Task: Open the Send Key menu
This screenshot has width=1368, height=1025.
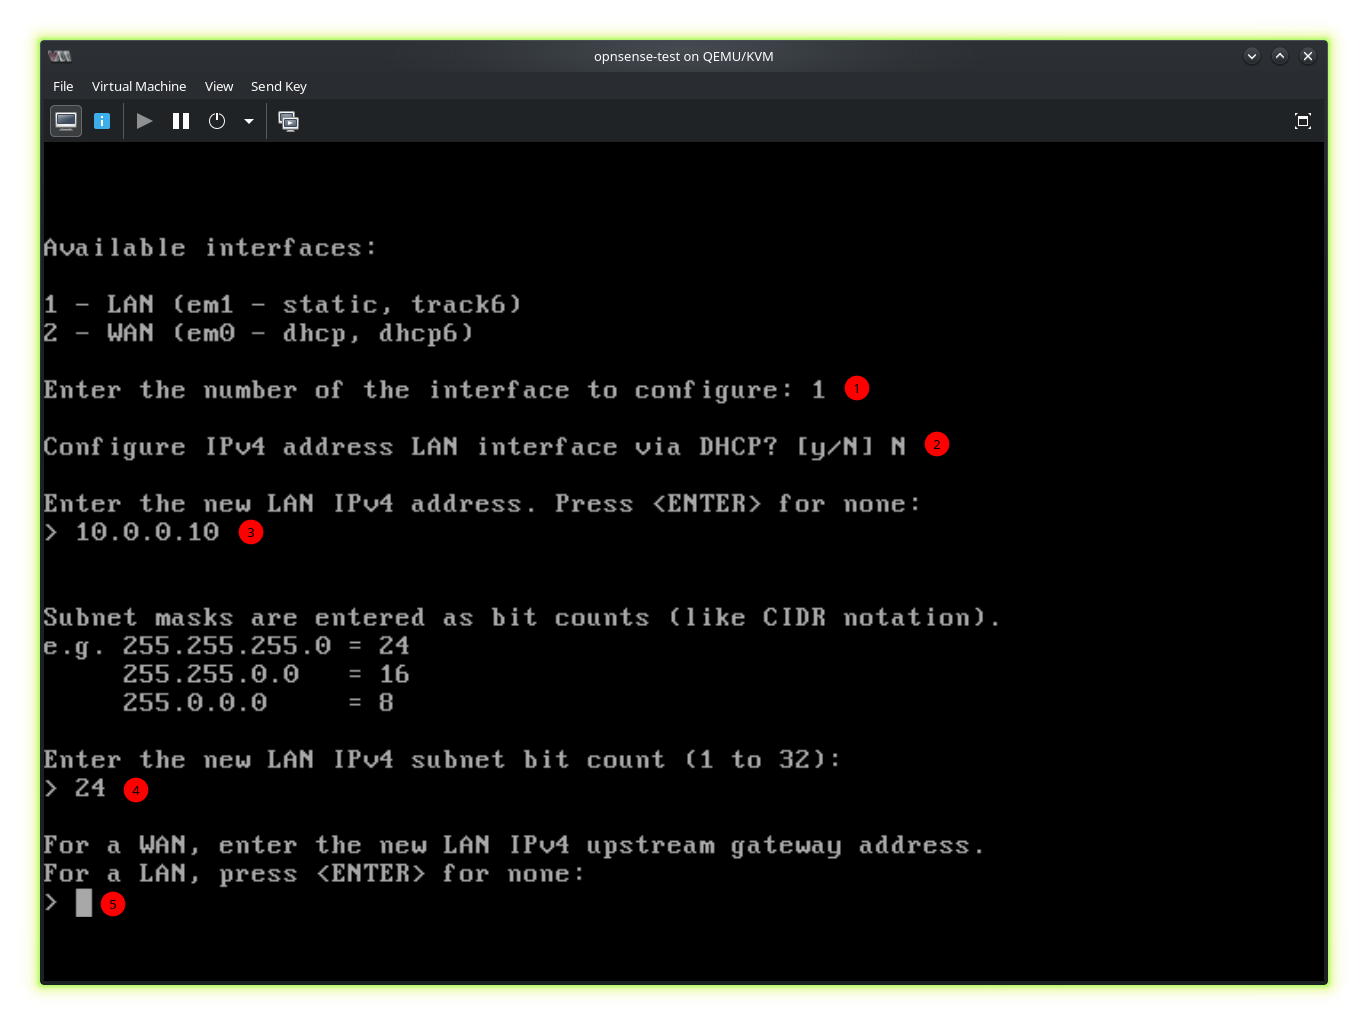Action: tap(279, 86)
